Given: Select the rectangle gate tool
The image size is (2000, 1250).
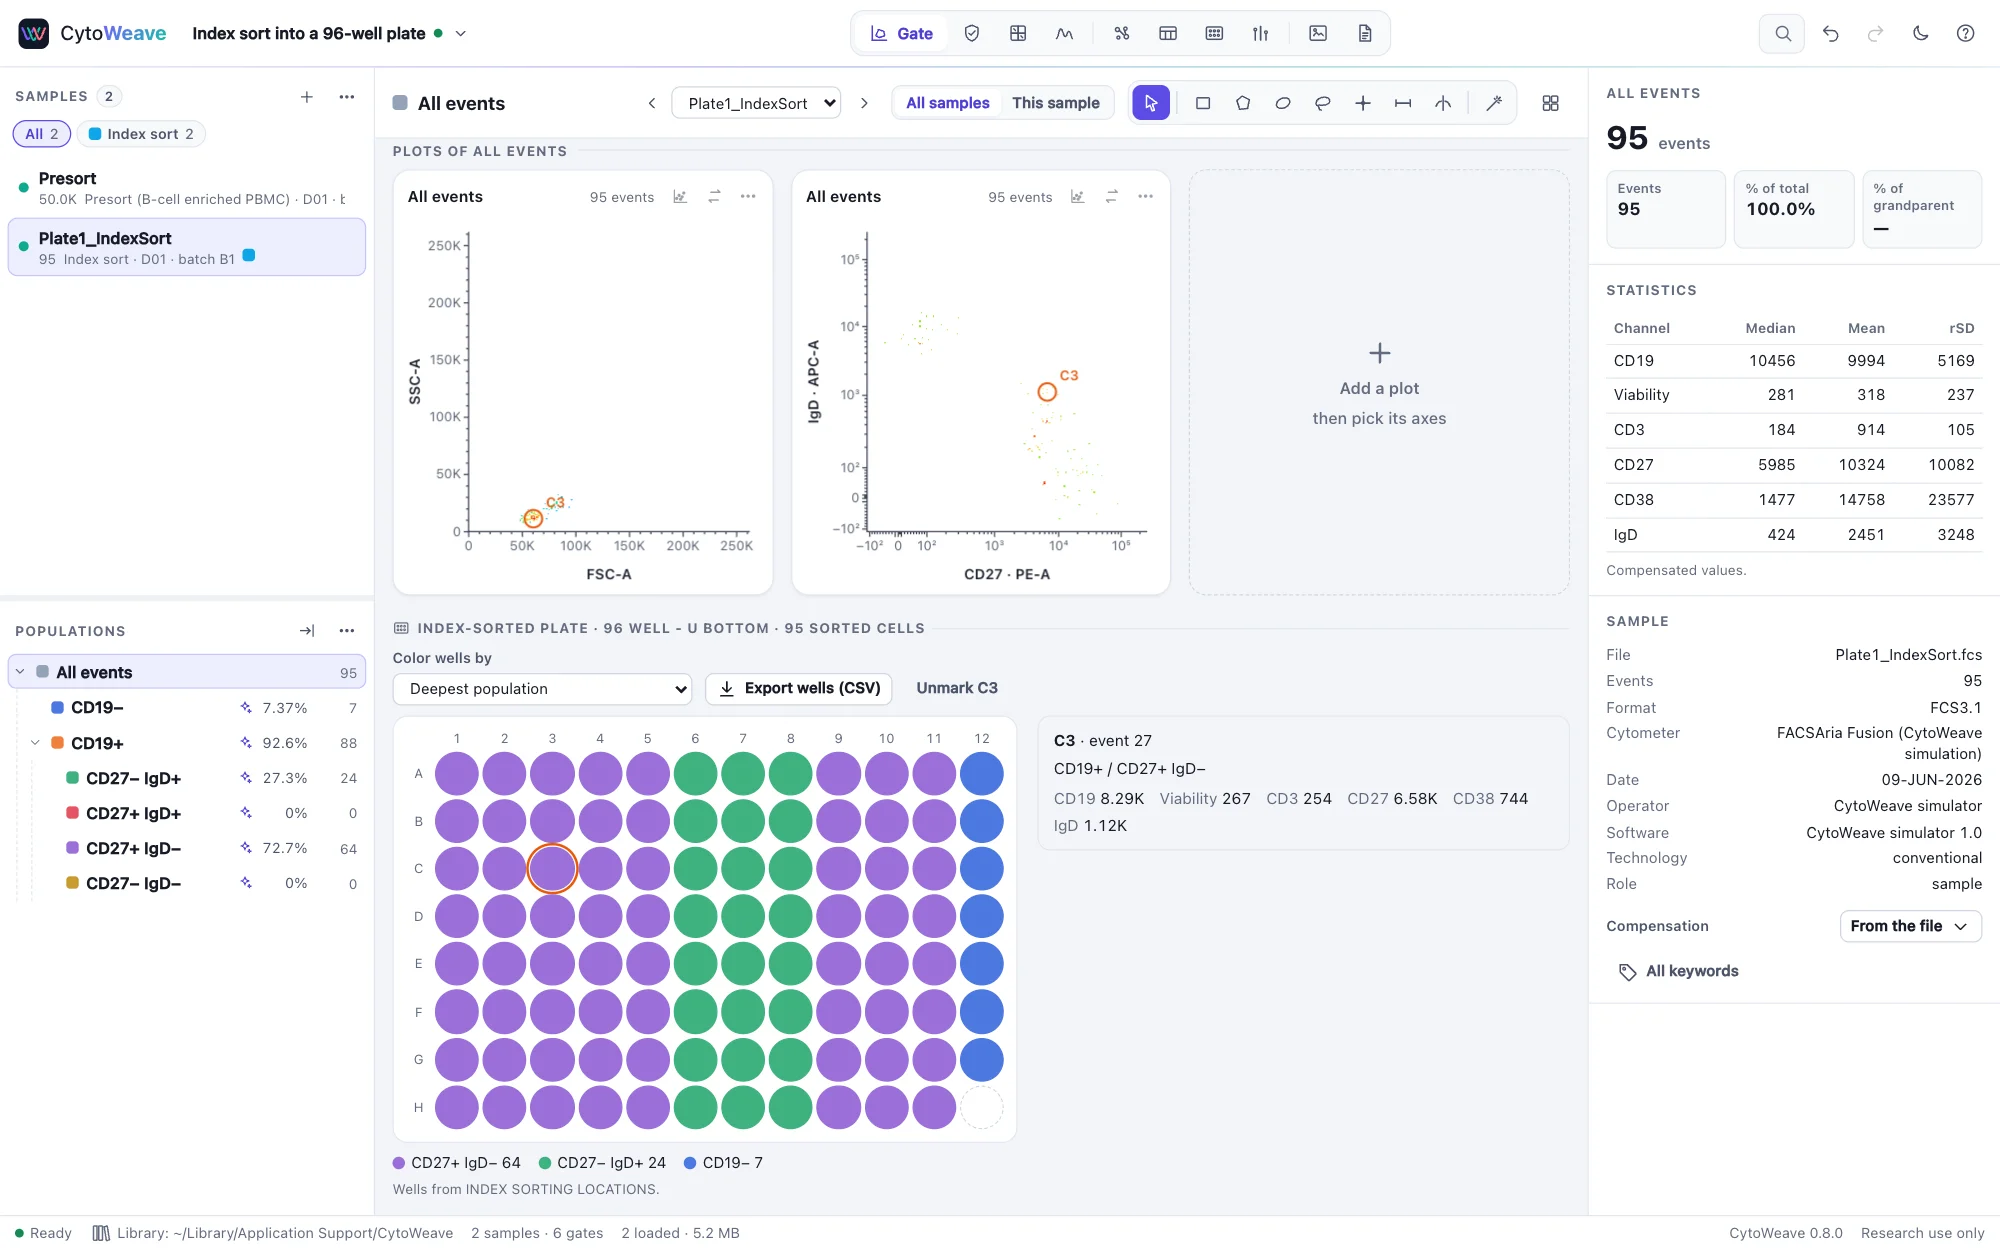Looking at the screenshot, I should pos(1203,103).
